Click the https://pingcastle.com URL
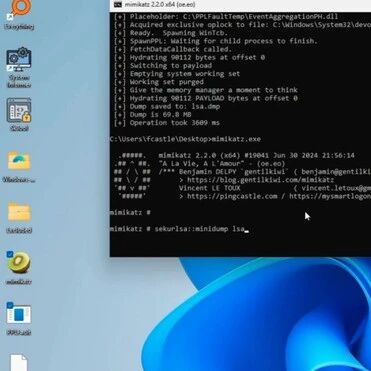Viewport: 371px width, 371px height. 232,196
